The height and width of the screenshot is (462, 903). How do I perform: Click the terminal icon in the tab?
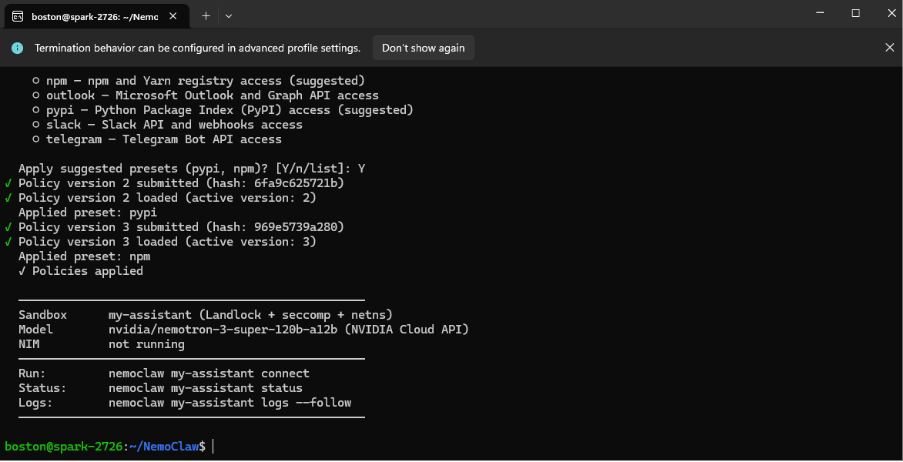pos(18,16)
